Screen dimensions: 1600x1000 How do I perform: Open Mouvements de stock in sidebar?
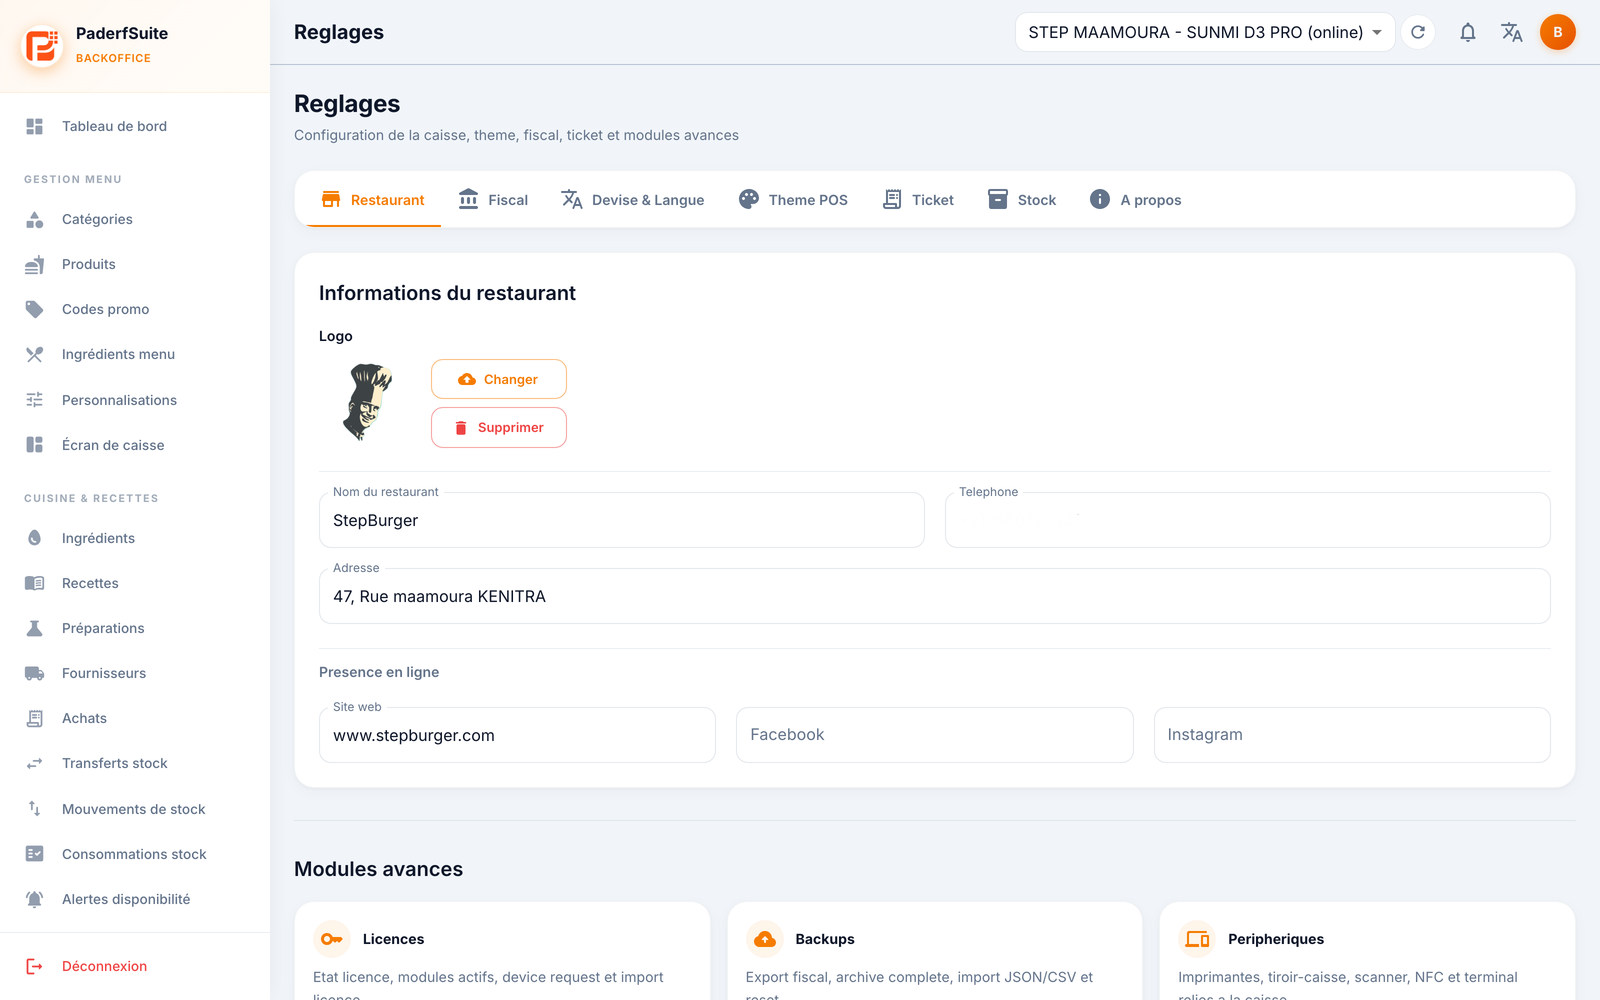[x=135, y=809]
